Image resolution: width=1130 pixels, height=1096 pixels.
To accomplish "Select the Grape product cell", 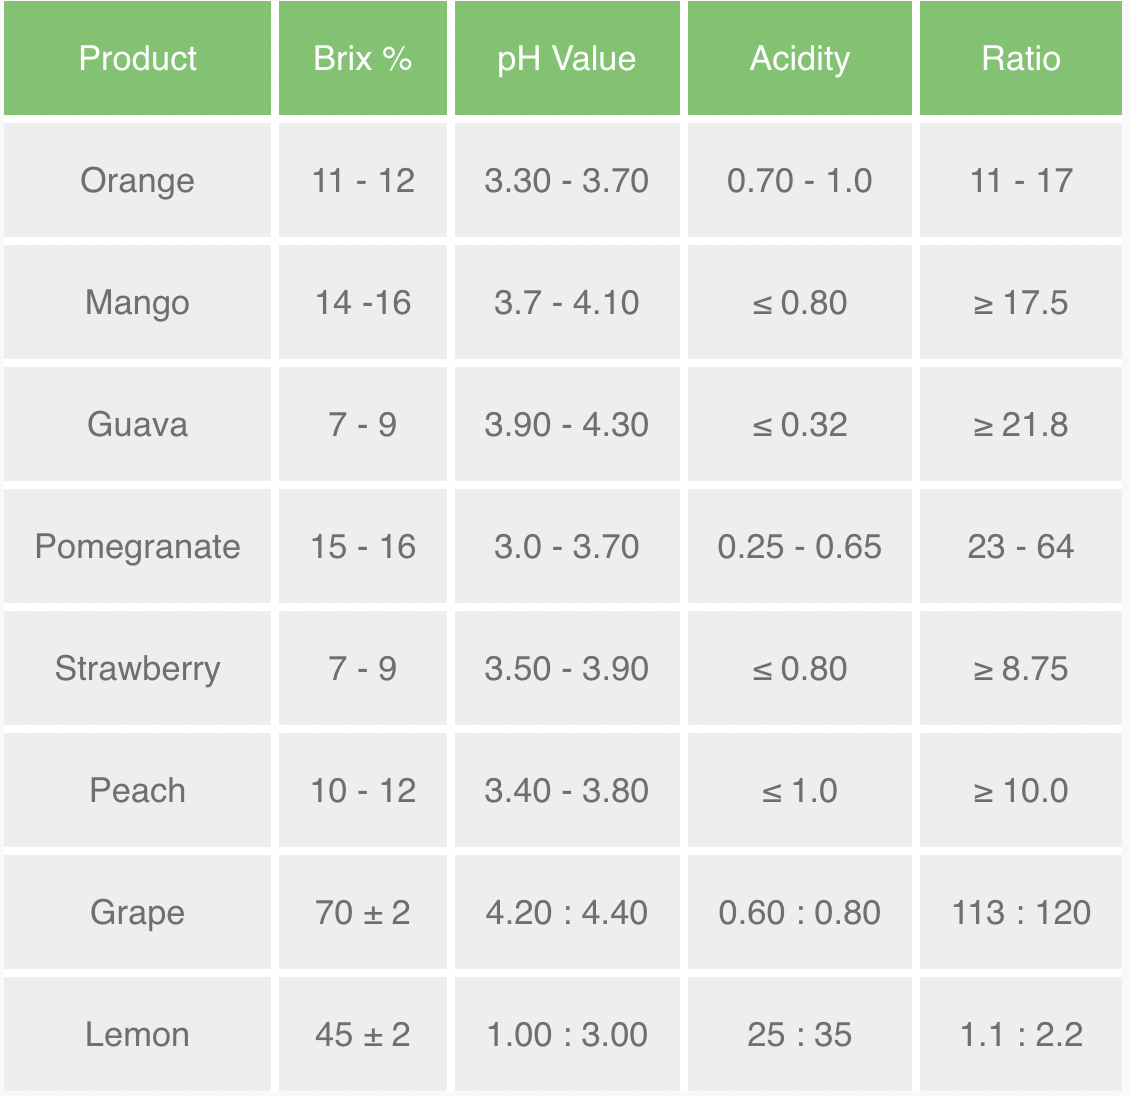I will click(x=138, y=913).
